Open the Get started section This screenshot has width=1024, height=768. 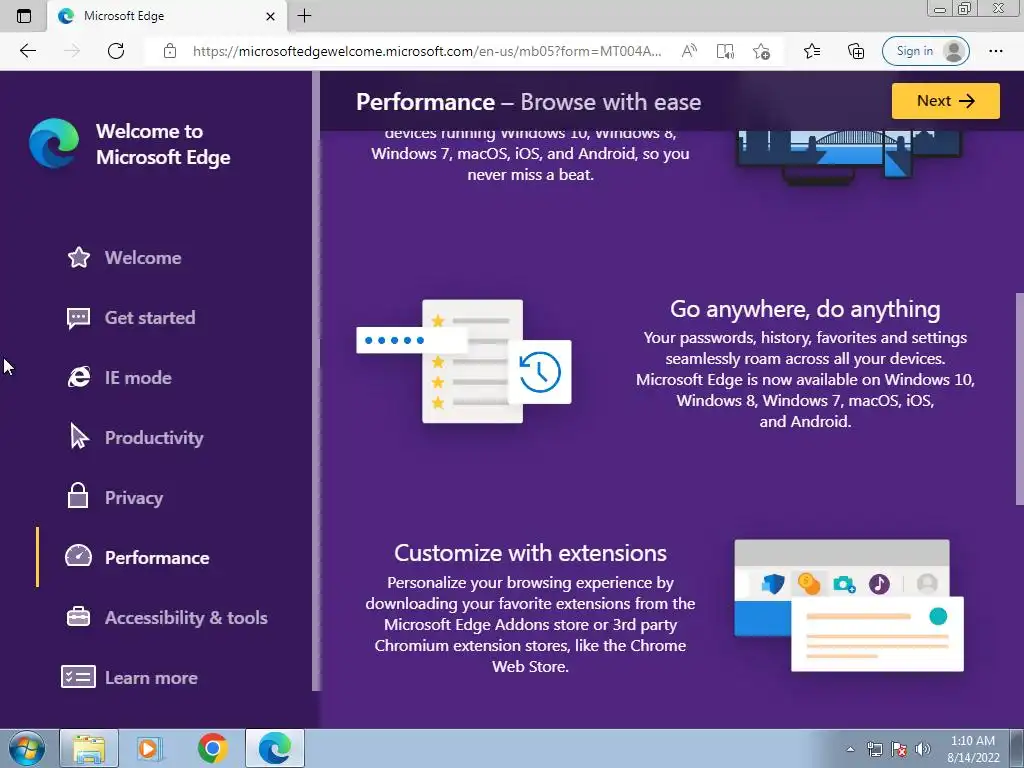click(150, 318)
